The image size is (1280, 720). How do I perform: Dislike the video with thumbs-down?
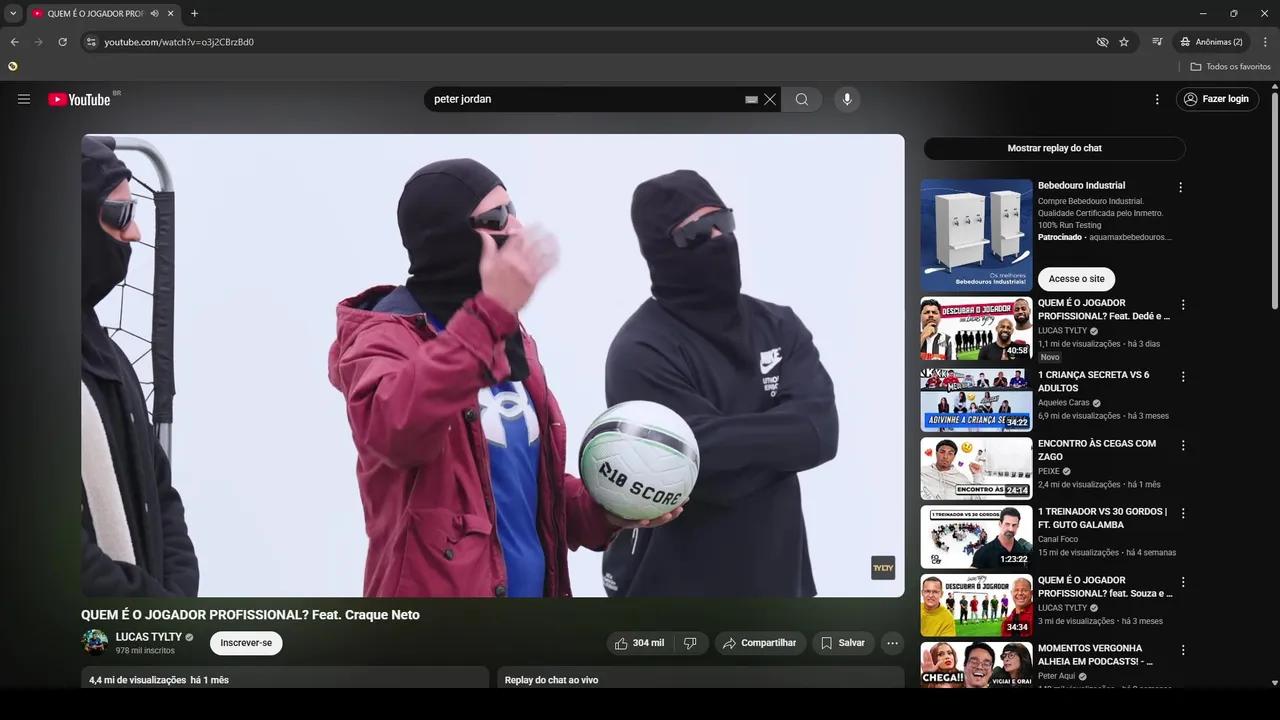tap(690, 643)
